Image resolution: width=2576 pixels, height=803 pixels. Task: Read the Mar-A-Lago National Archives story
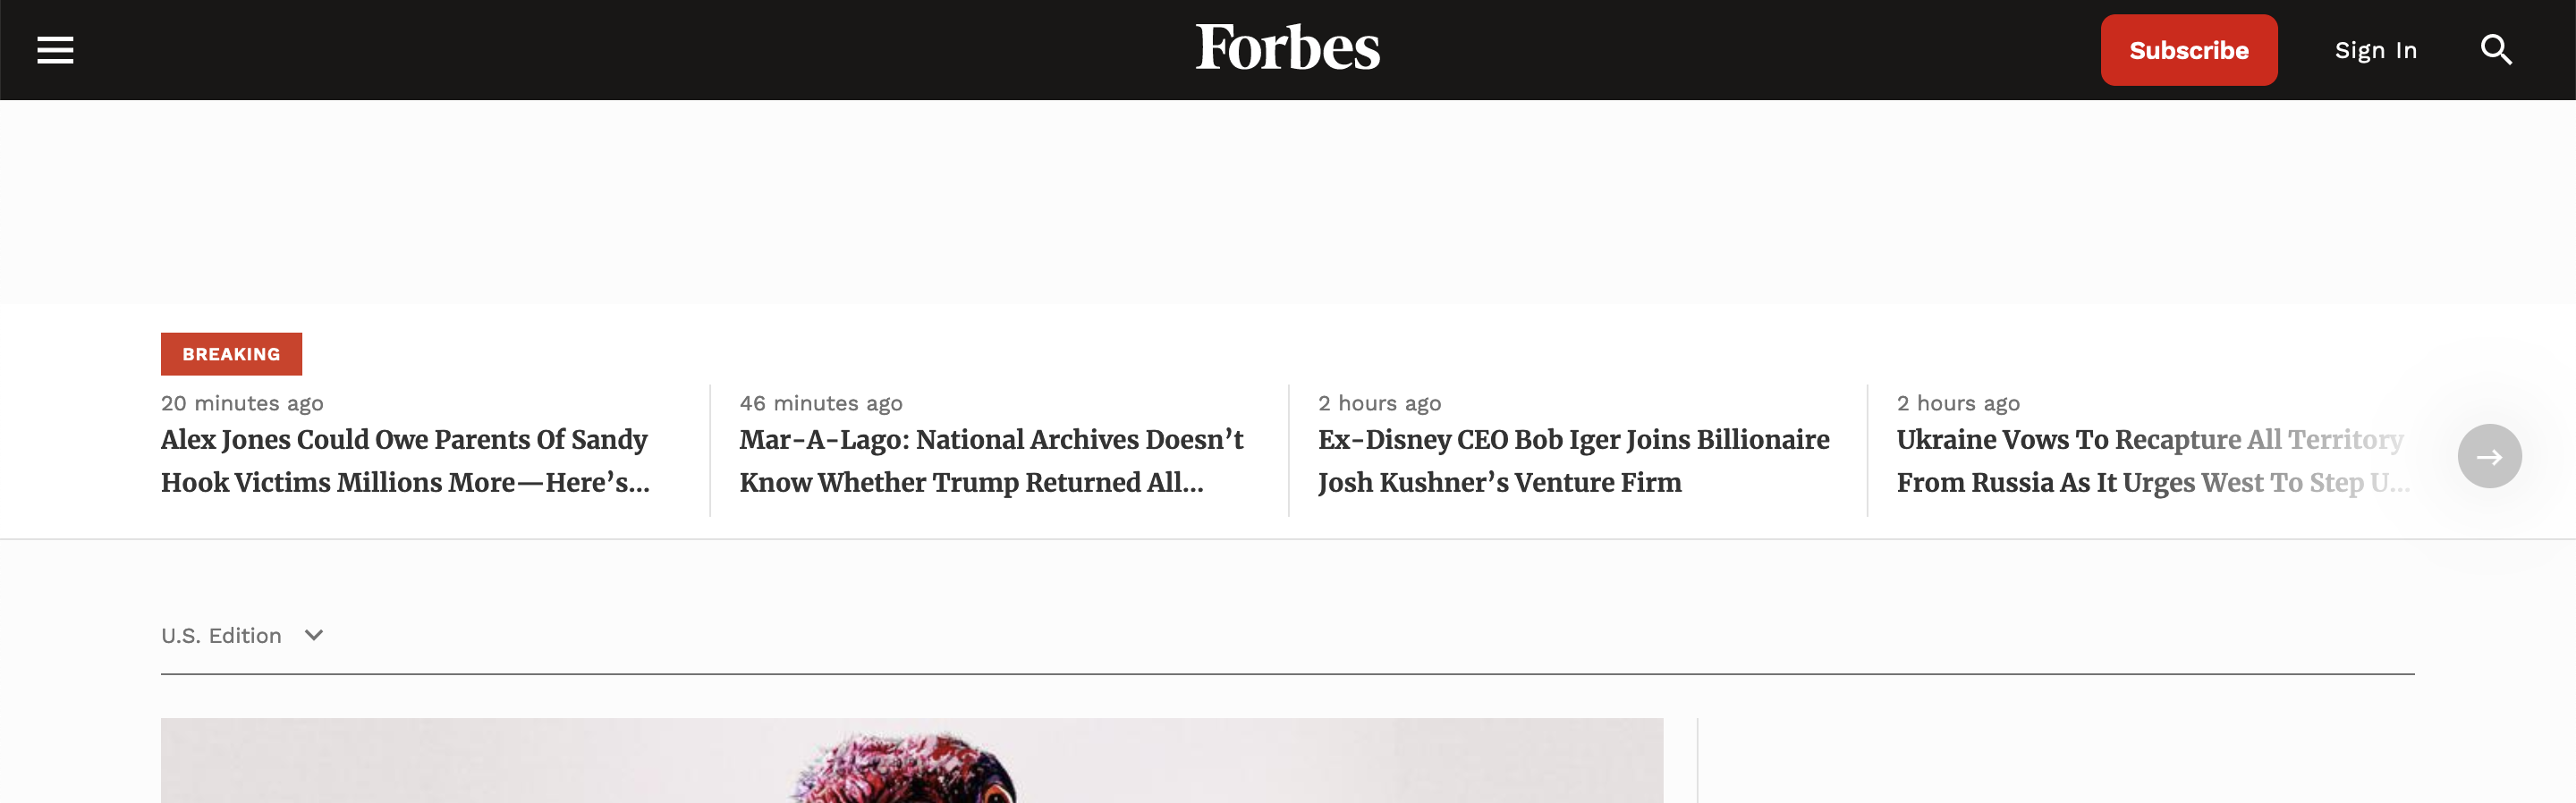pyautogui.click(x=991, y=460)
